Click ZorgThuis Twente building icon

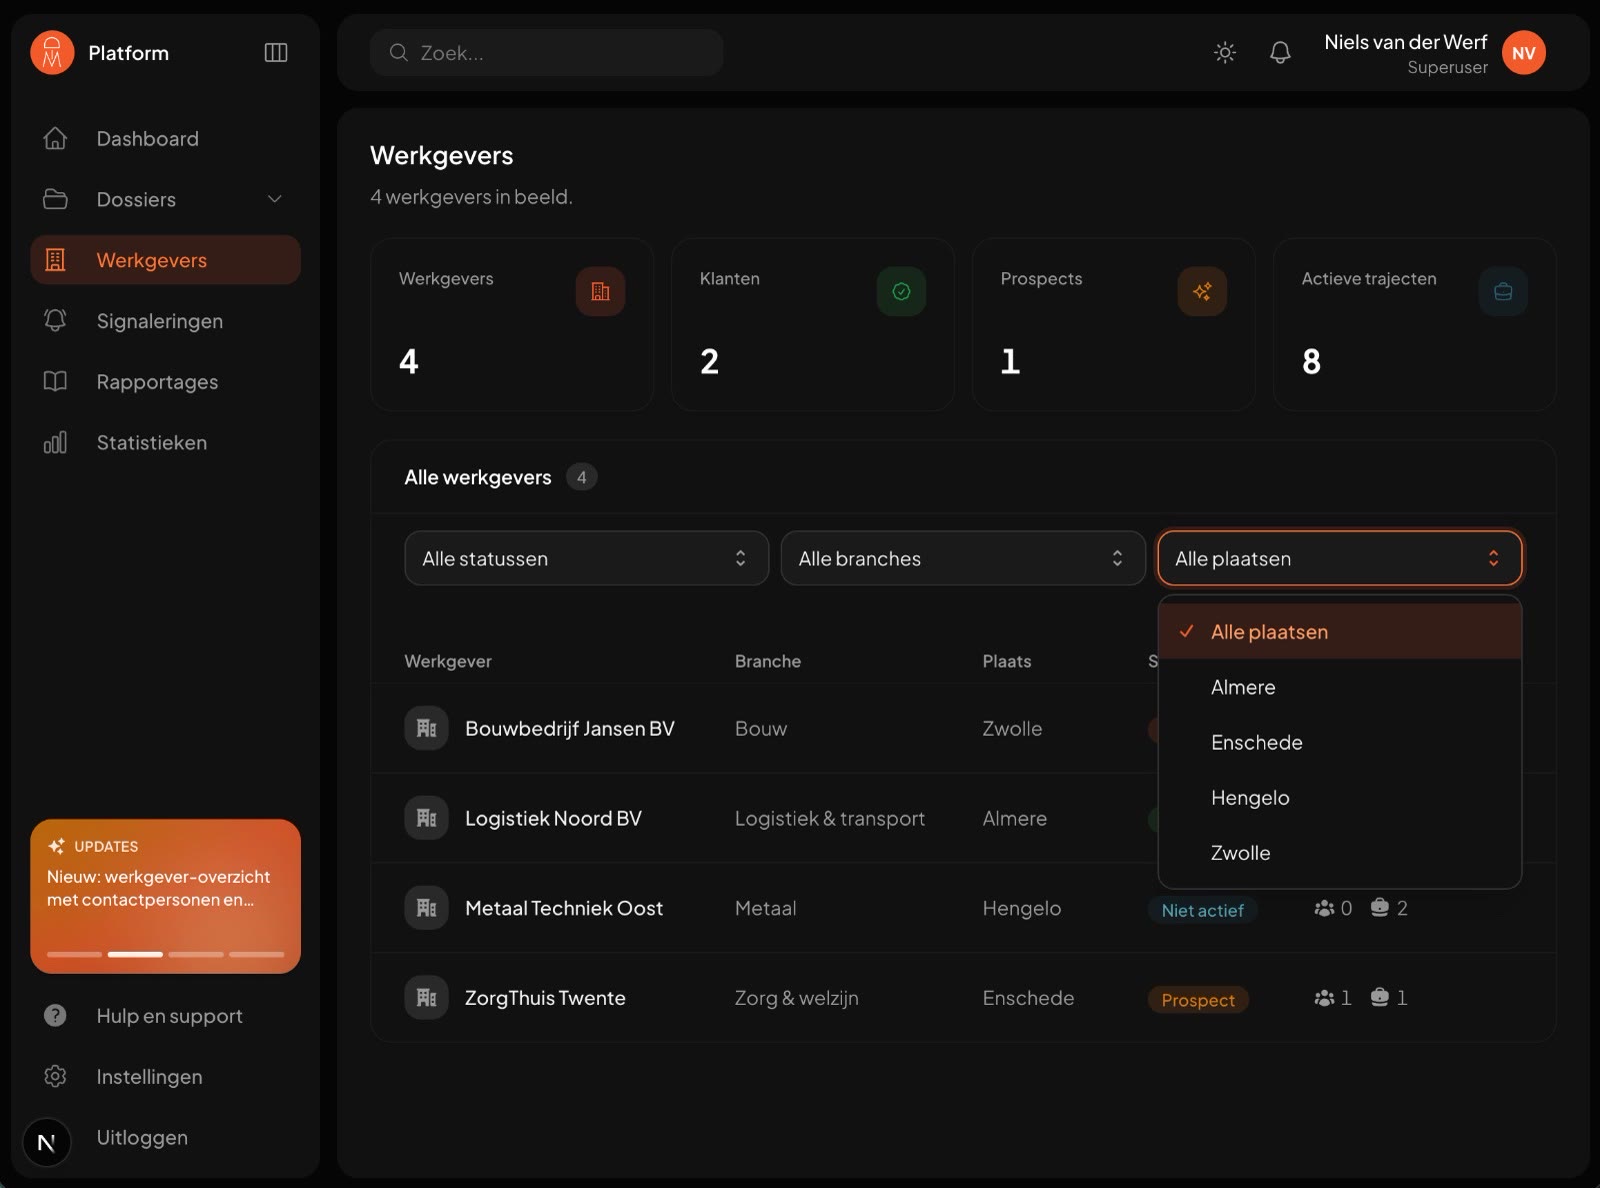426,998
